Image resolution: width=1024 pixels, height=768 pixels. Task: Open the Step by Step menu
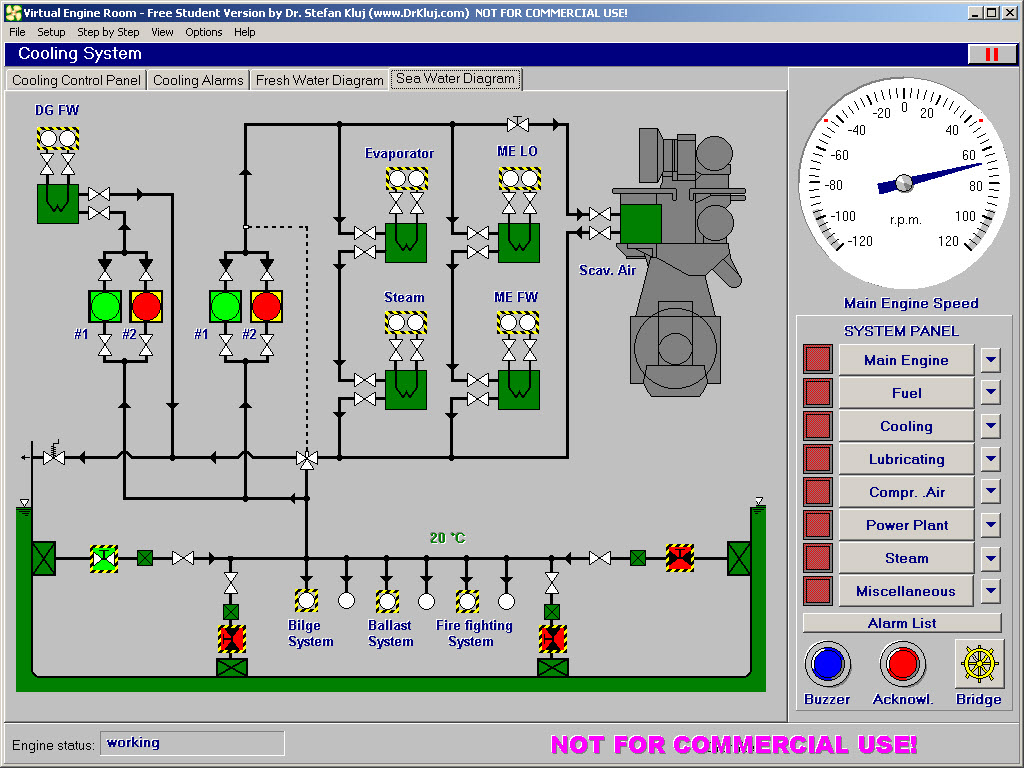pos(108,32)
